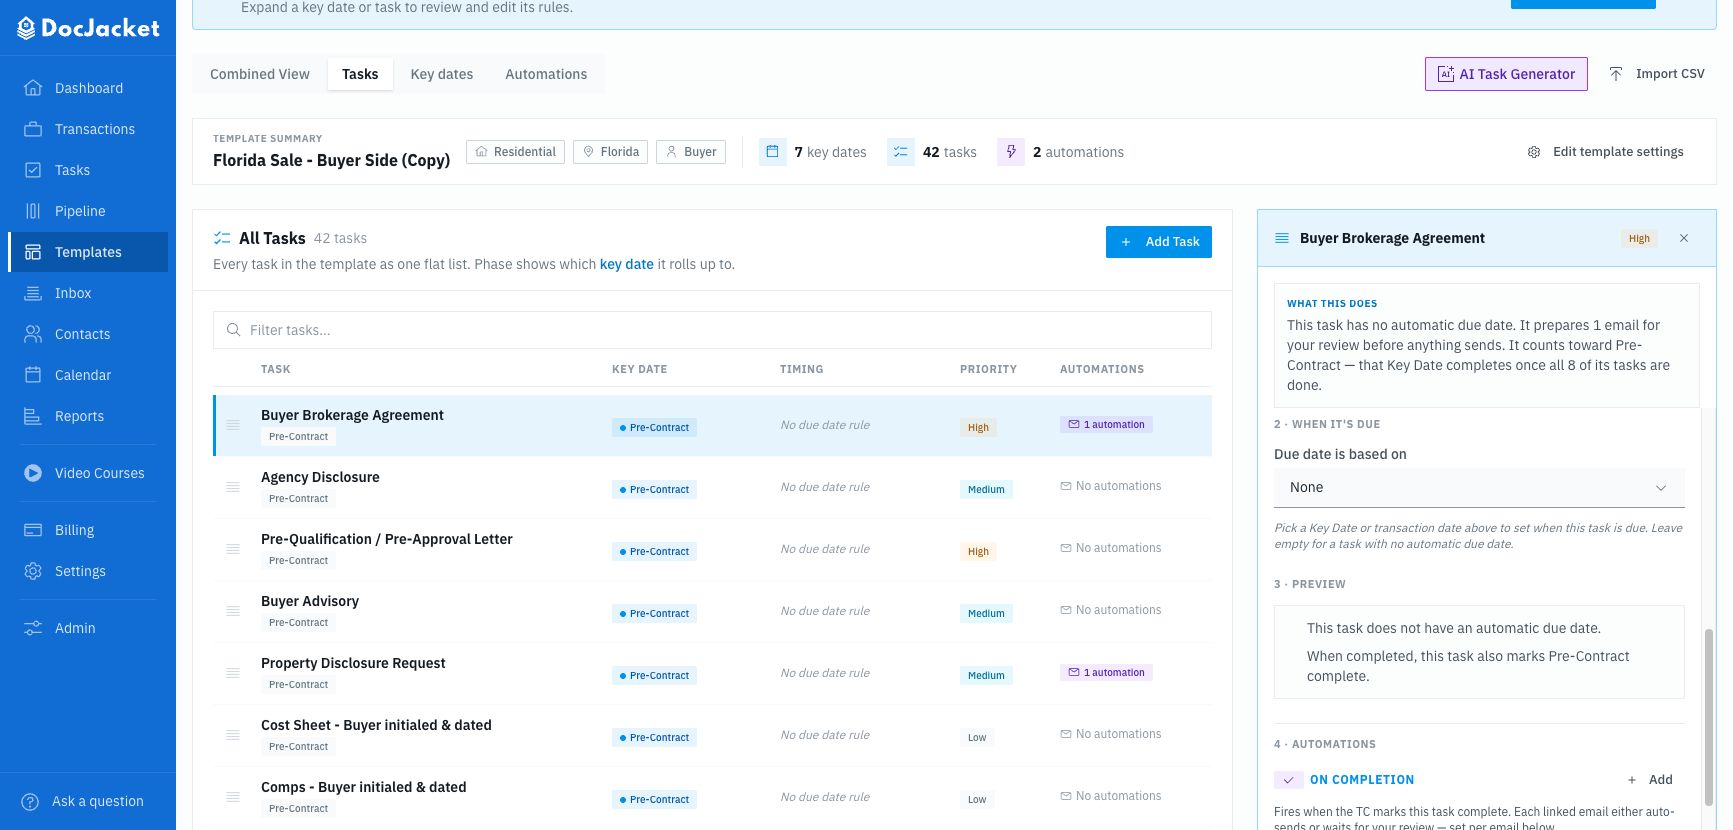Screen dimensions: 1733x830
Task: Click No due date rule for Cost Sheet
Action: [825, 735]
